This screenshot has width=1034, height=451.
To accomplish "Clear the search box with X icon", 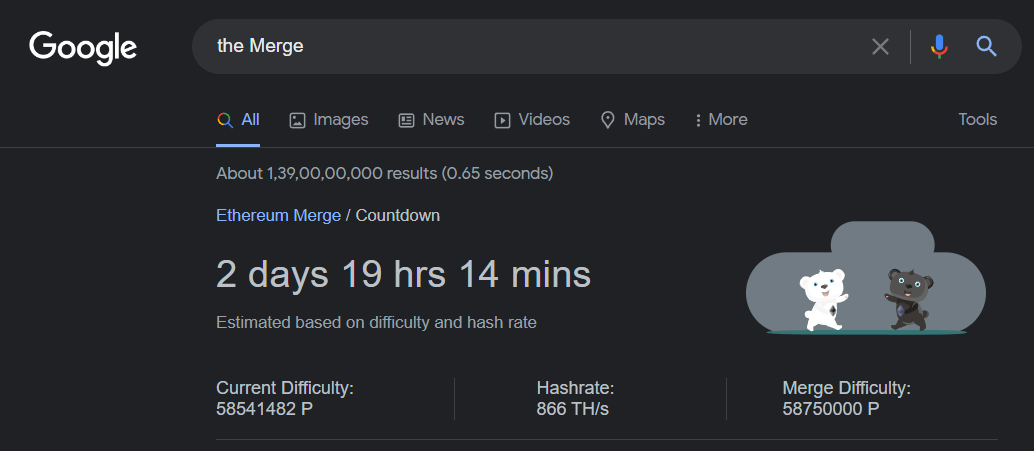I will (x=880, y=47).
